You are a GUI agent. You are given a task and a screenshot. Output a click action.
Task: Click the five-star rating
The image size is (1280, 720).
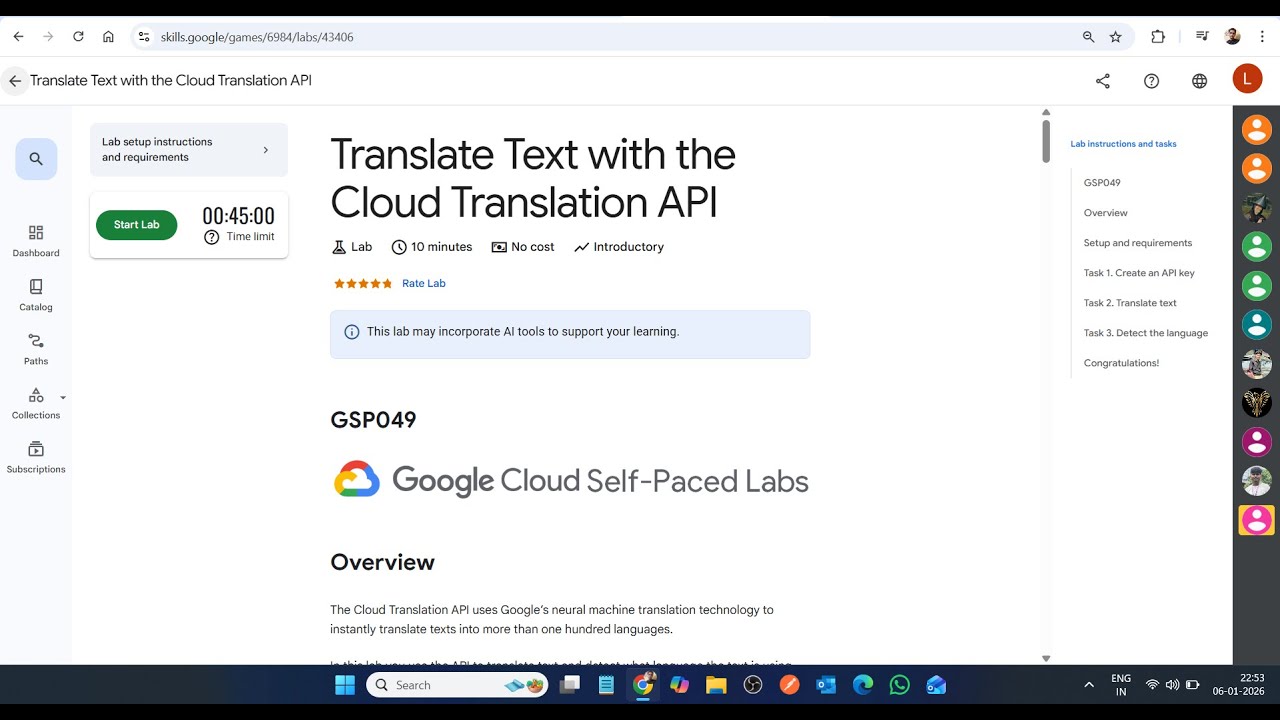pos(363,284)
